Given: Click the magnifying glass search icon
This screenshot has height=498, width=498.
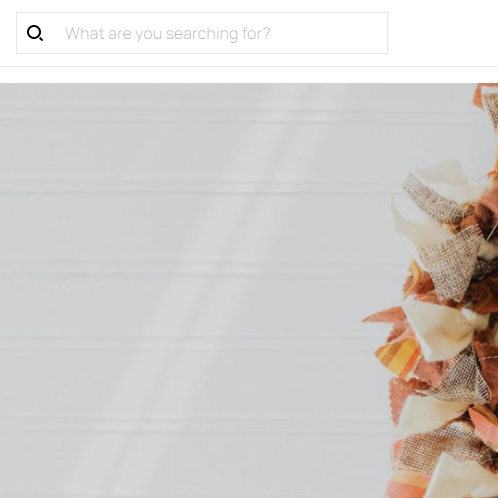Looking at the screenshot, I should click(x=35, y=33).
